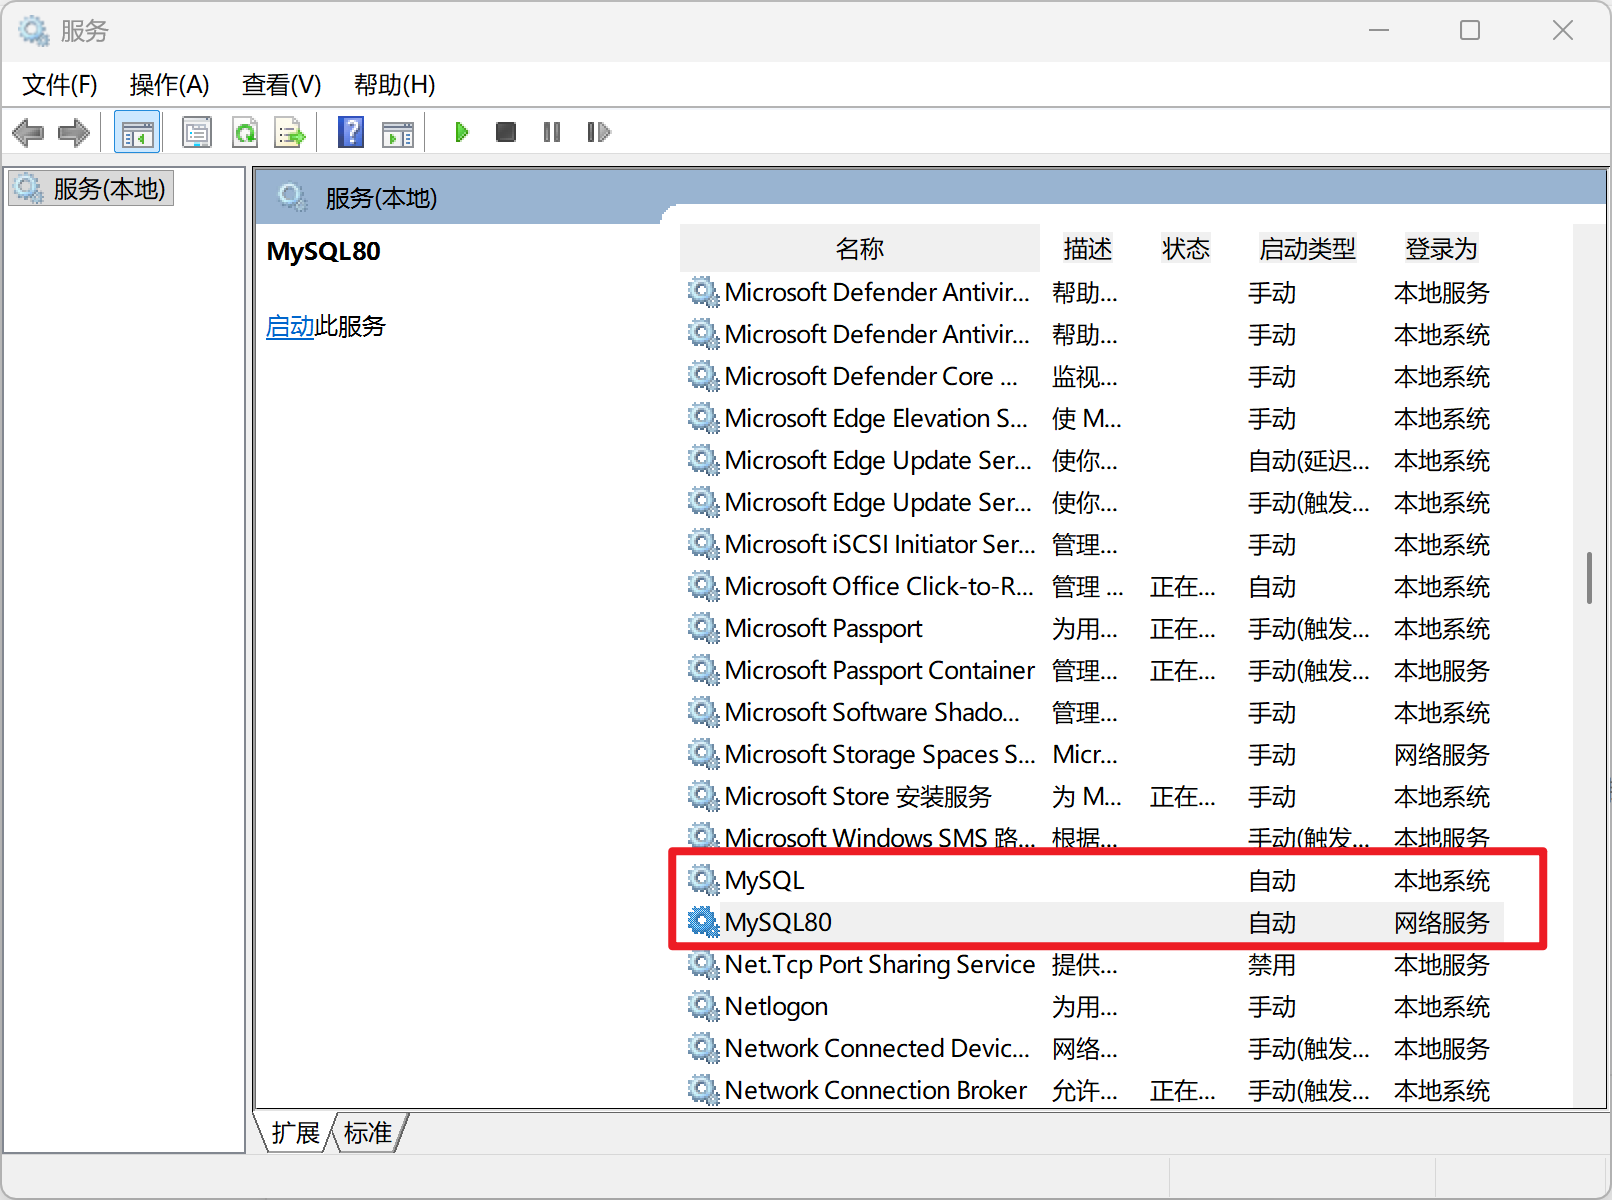
Task: Click the Back arrow toolbar icon
Action: [28, 132]
